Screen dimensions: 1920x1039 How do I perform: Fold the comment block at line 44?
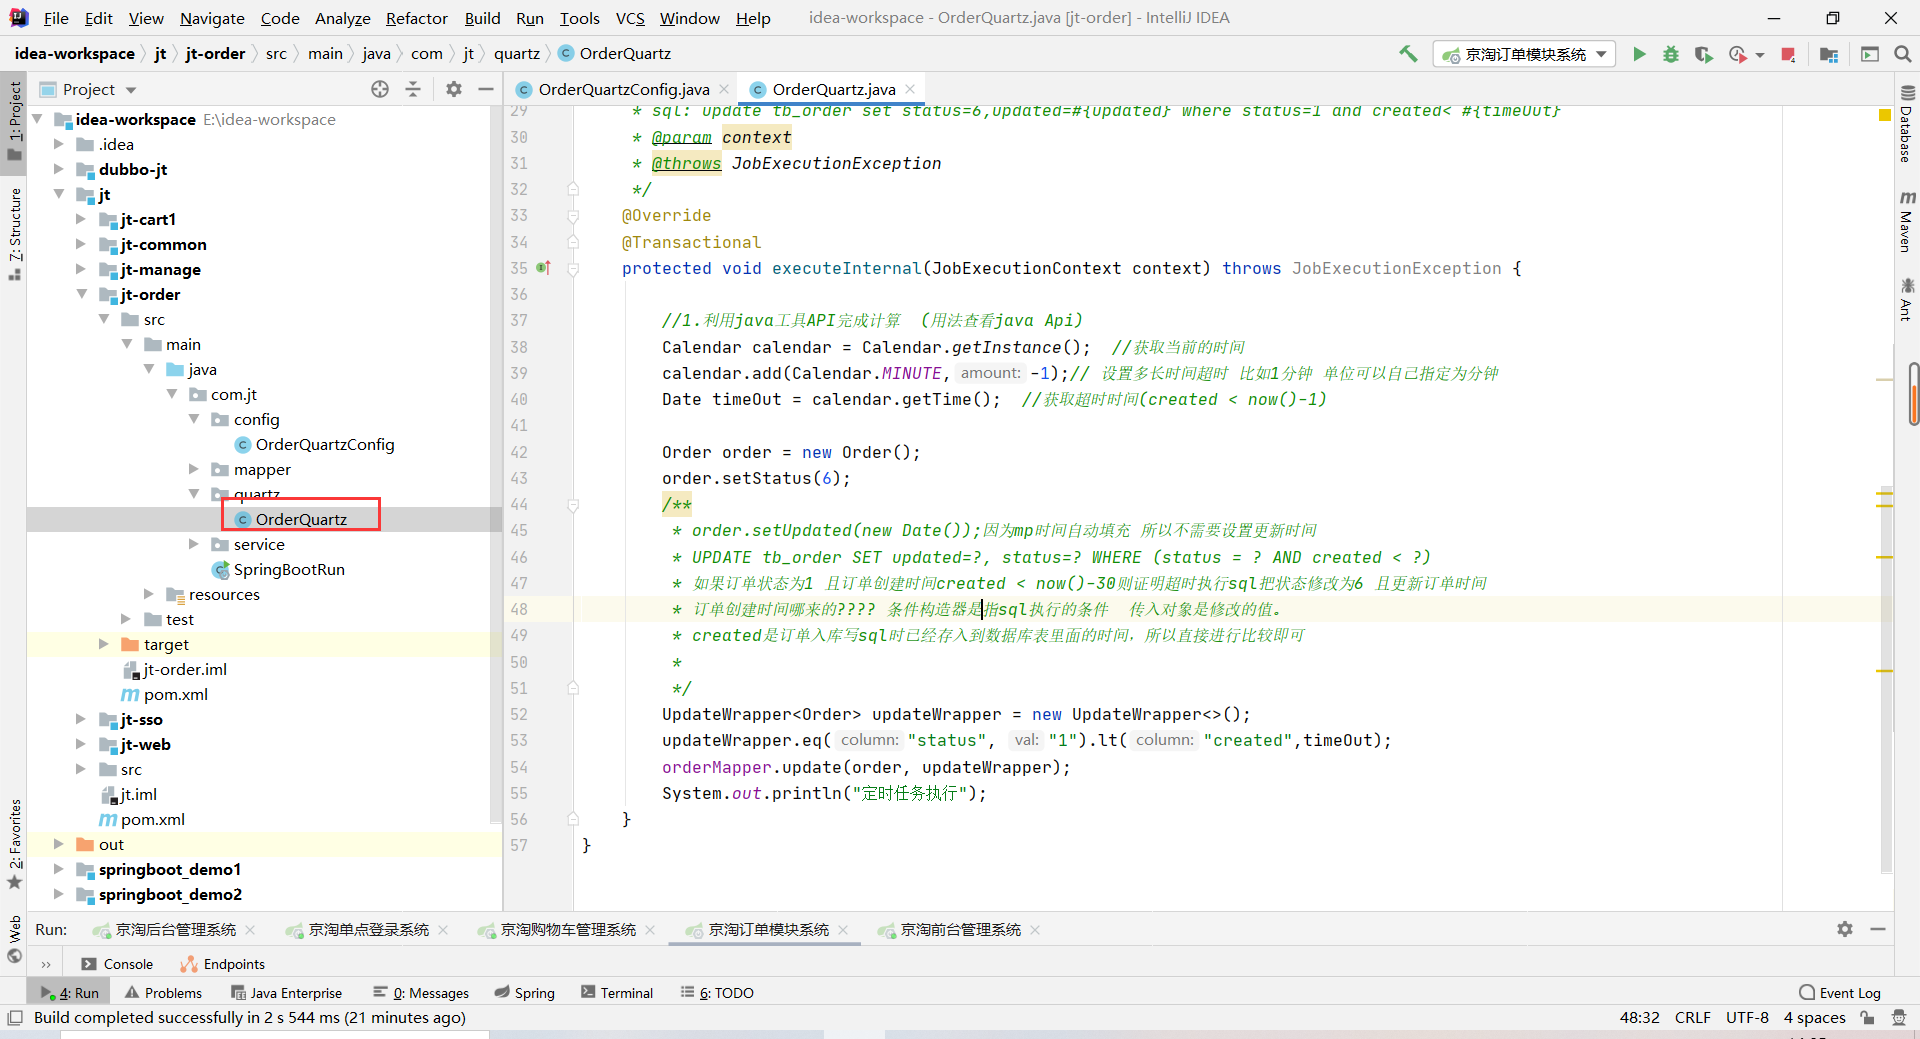click(573, 504)
